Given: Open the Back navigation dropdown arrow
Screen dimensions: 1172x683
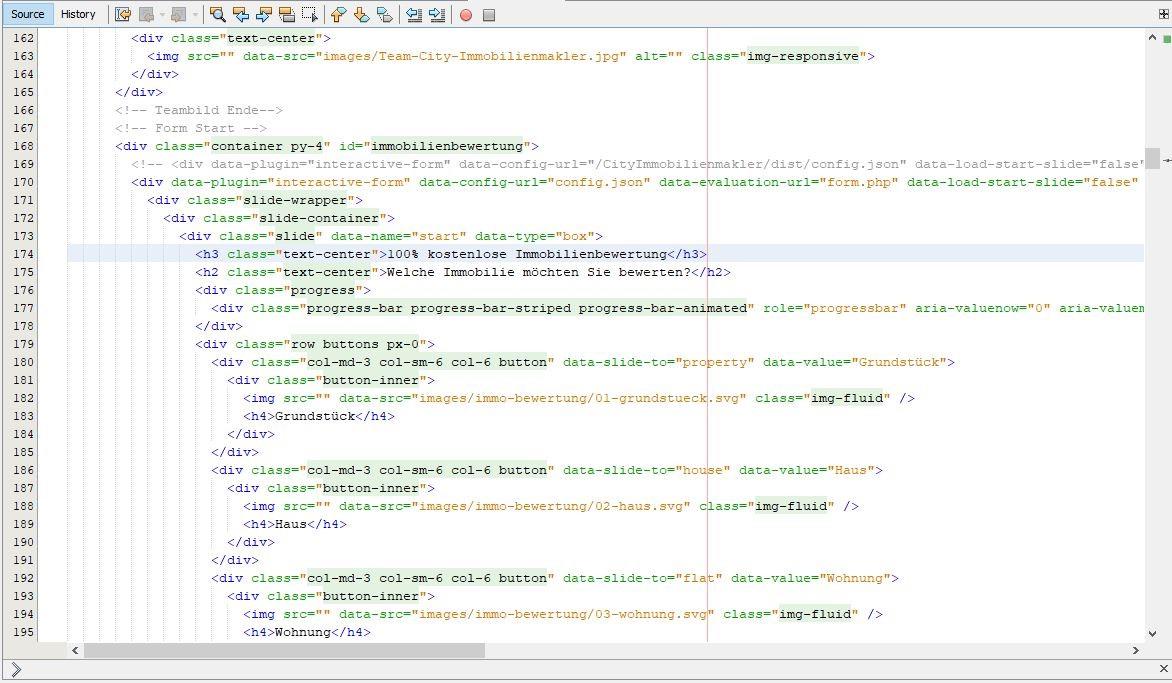Looking at the screenshot, I should click(x=163, y=15).
